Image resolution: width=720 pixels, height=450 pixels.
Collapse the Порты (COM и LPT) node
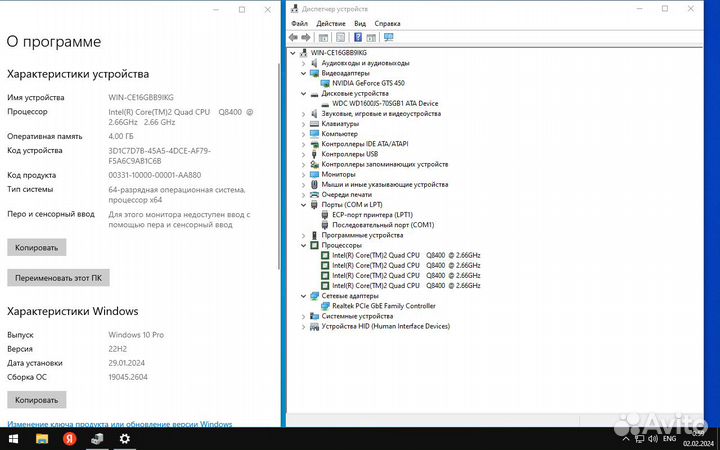point(304,205)
